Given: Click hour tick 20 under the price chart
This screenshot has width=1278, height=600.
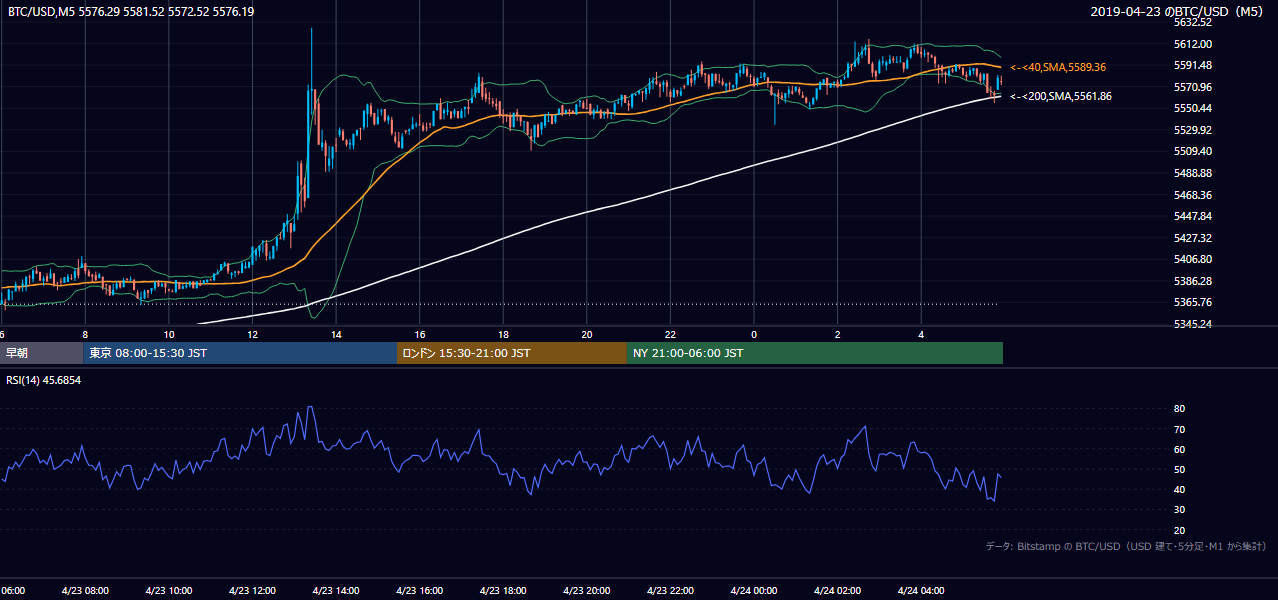Looking at the screenshot, I should pyautogui.click(x=587, y=334).
